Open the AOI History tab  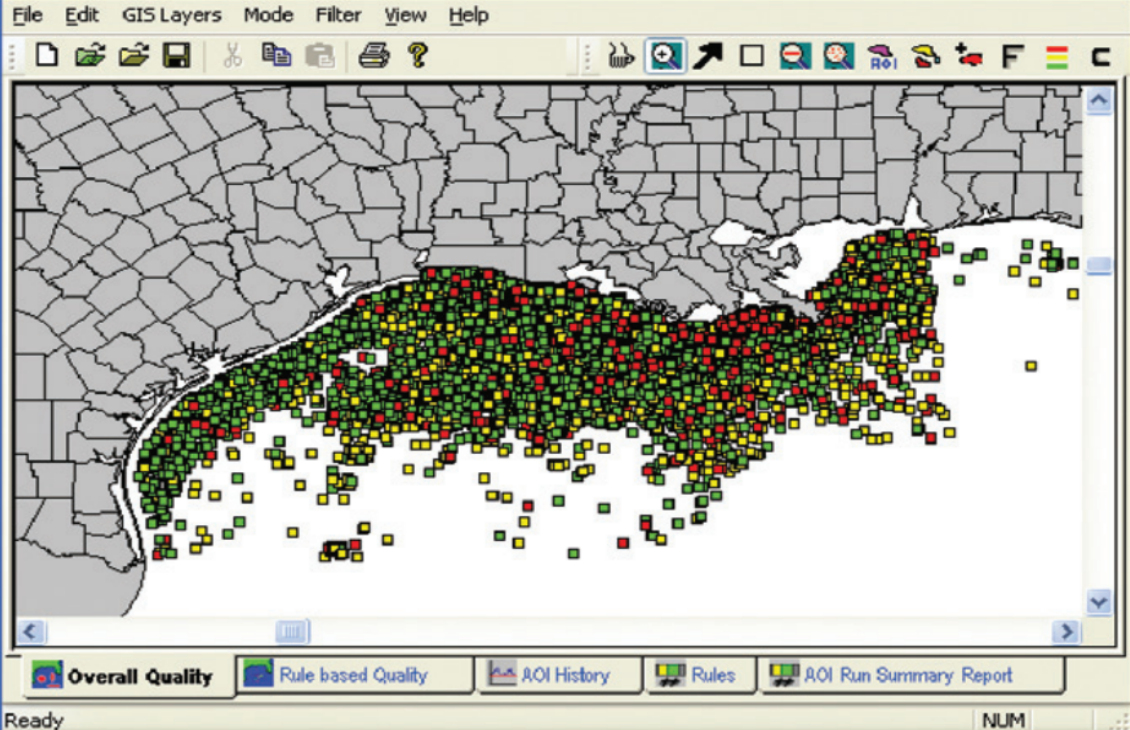(x=559, y=675)
